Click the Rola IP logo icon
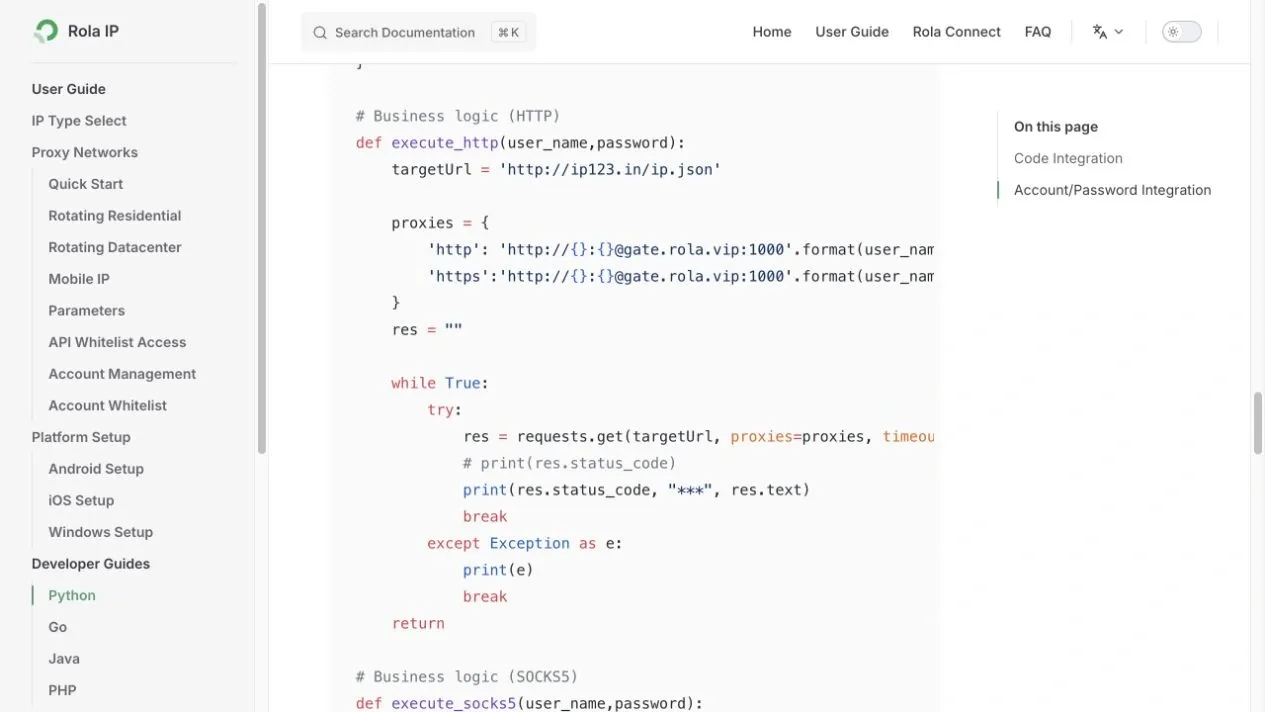The width and height of the screenshot is (1265, 712). point(46,31)
